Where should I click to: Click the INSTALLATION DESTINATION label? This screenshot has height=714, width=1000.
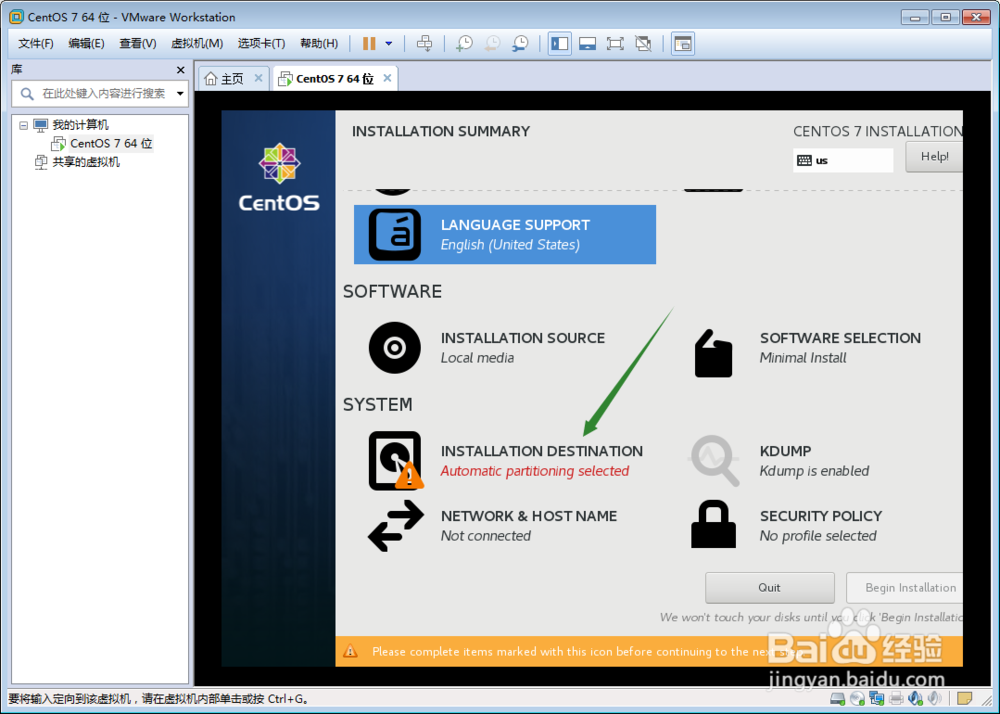(542, 451)
